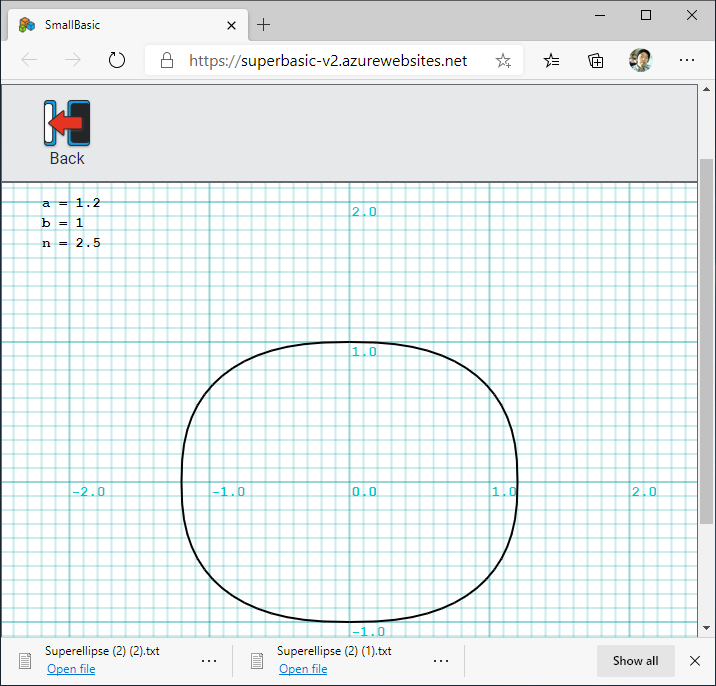Open a new tab with plus button
This screenshot has height=686, width=716.
pyautogui.click(x=263, y=25)
